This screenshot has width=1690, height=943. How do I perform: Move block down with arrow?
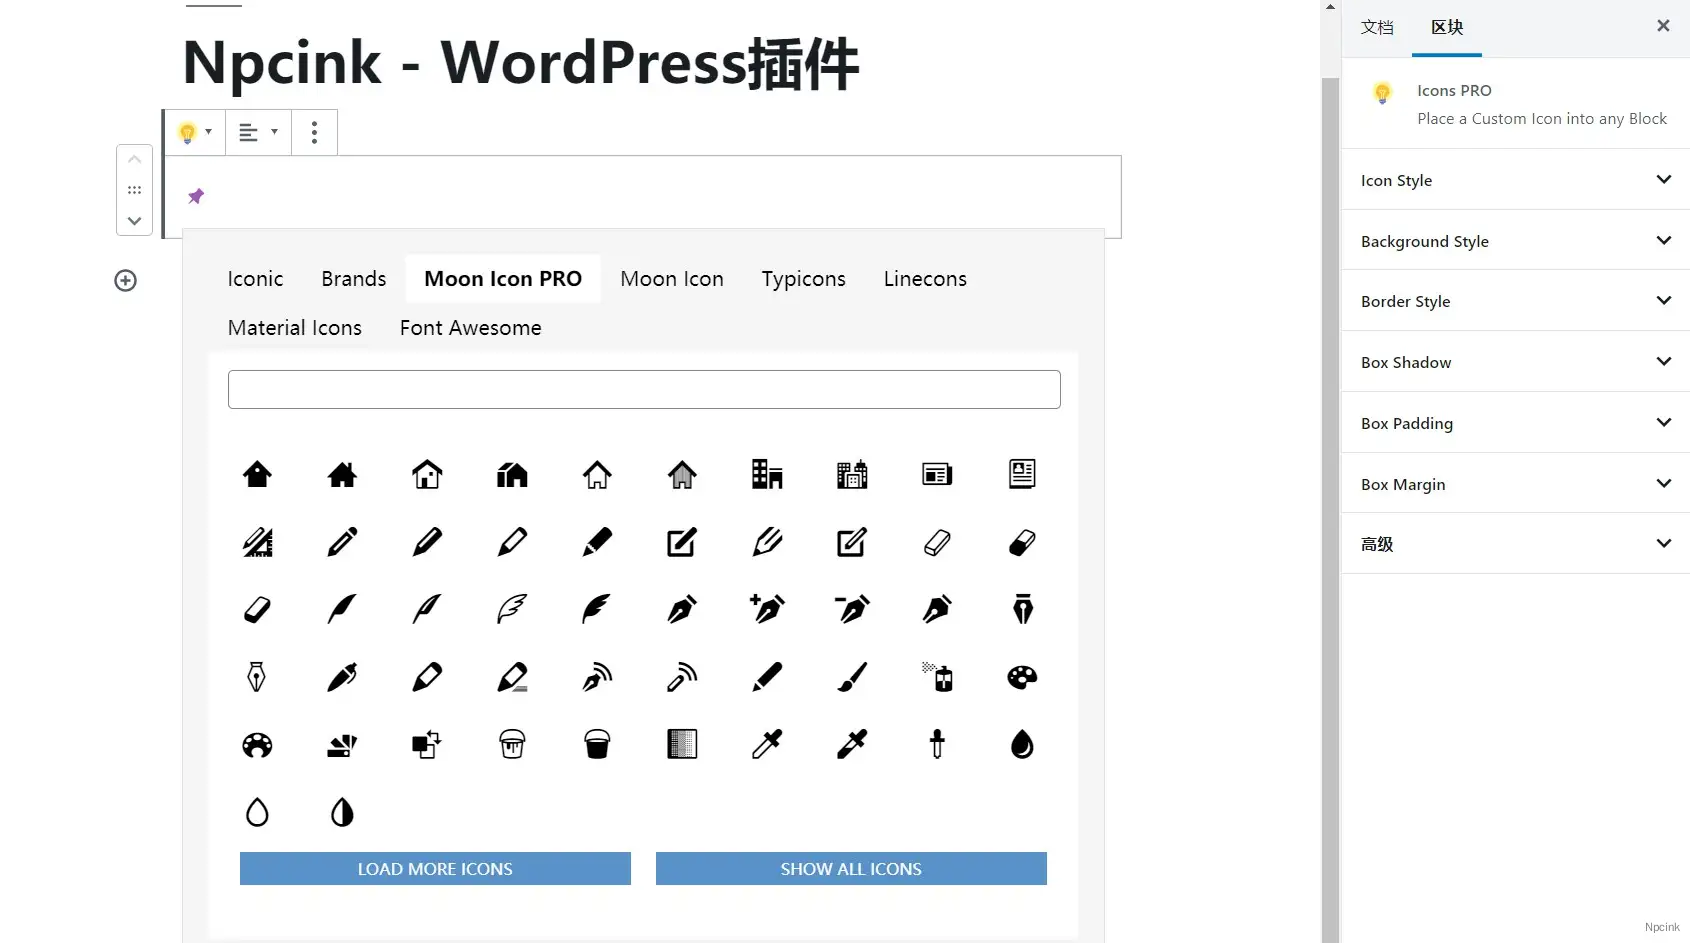click(x=134, y=221)
